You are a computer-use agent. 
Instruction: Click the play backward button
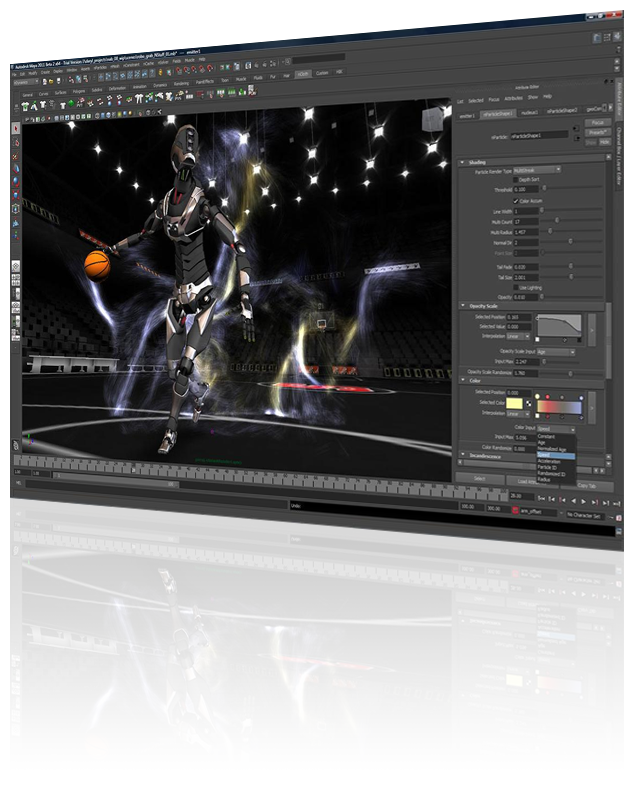pos(574,501)
